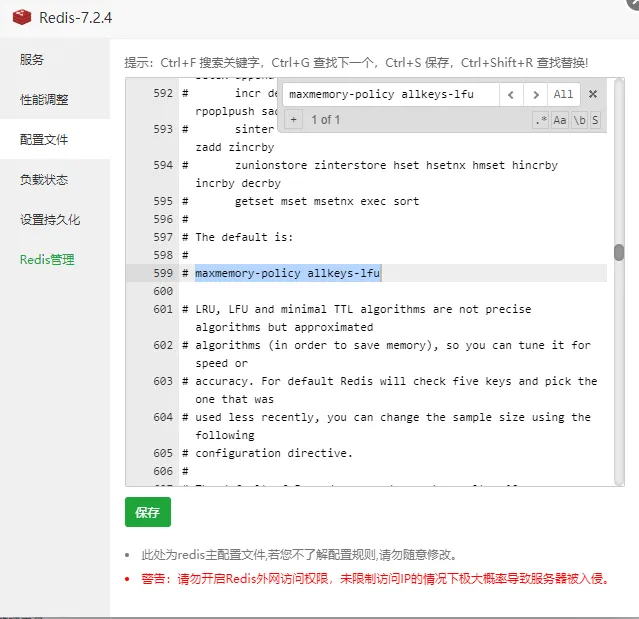
Task: Click the green 保存 button
Action: pyautogui.click(x=148, y=512)
